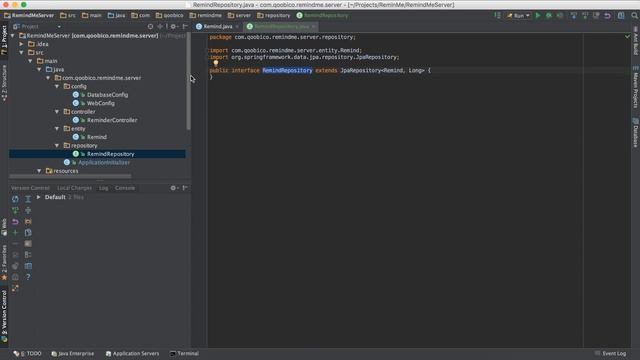Switch to the Remind.java editor tab

click(x=218, y=27)
